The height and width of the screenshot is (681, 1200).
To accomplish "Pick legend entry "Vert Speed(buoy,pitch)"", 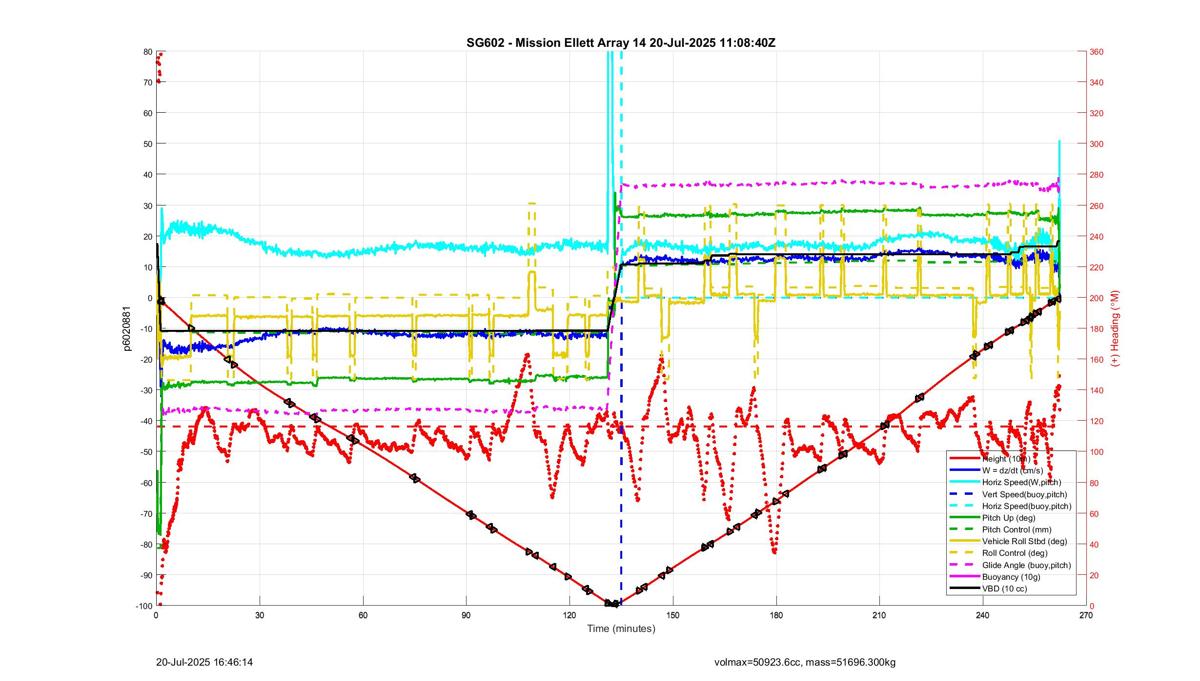I will pos(1026,494).
